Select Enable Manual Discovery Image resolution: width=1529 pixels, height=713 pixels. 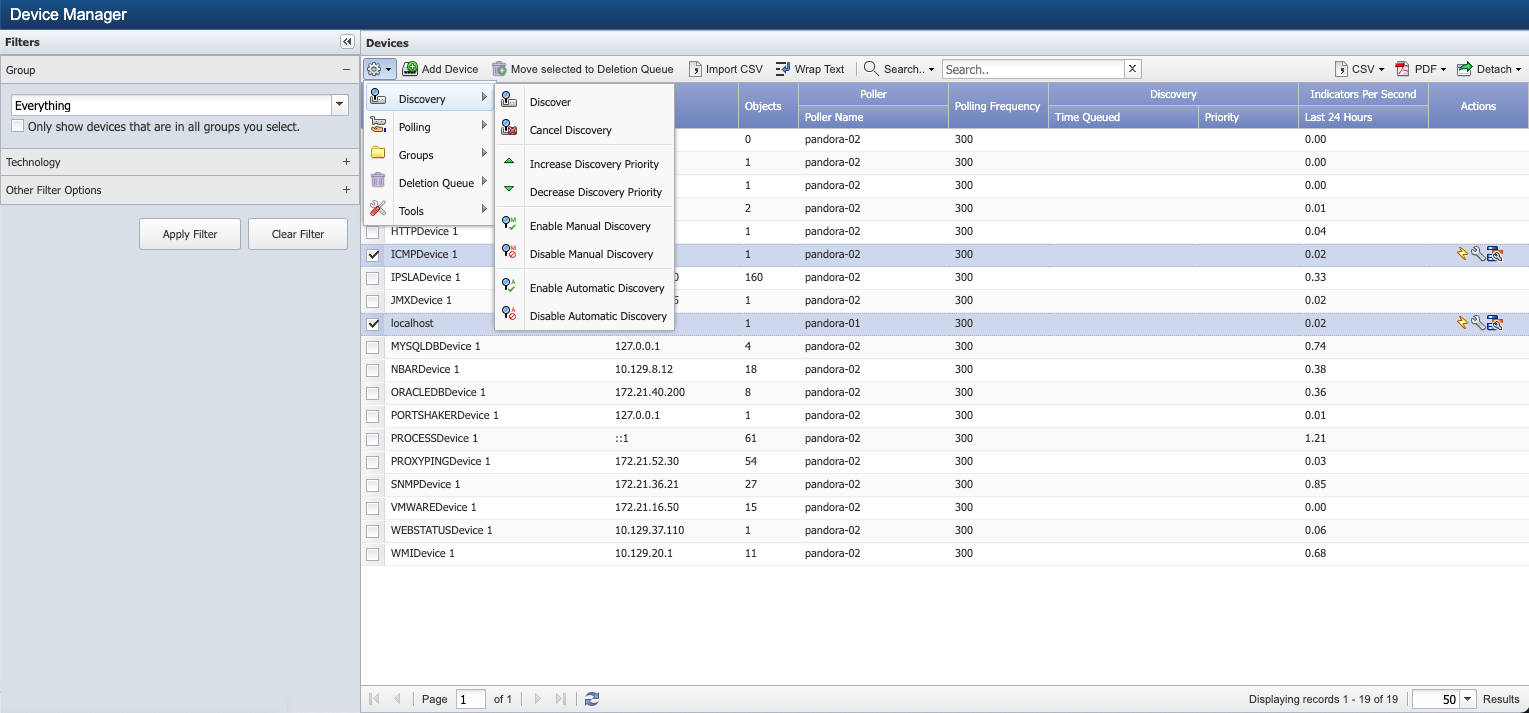coord(585,226)
